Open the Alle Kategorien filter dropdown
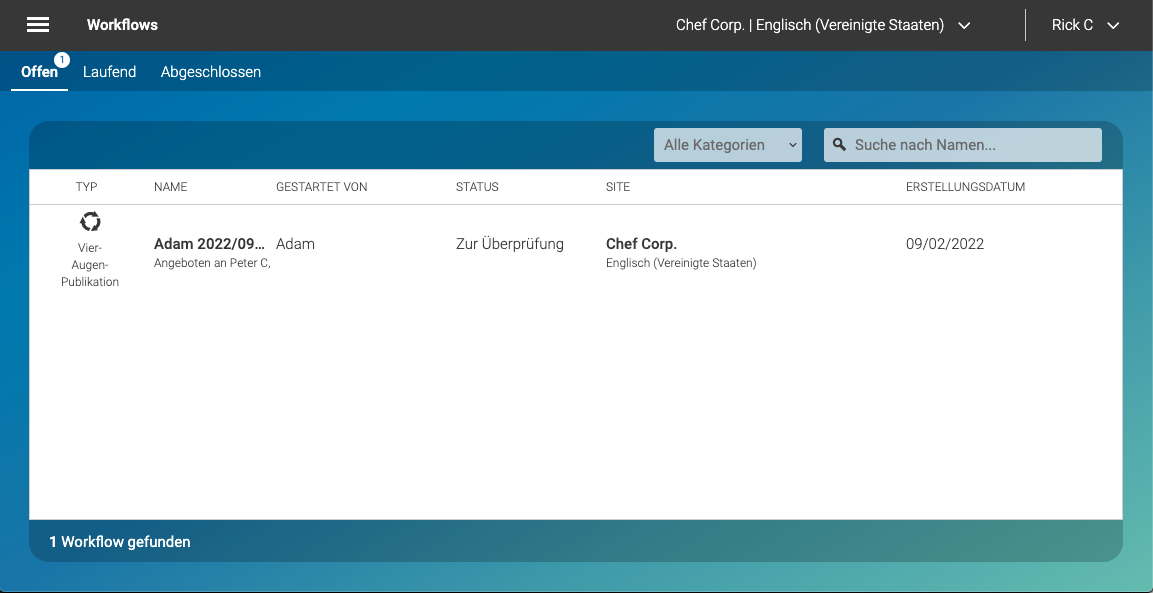This screenshot has height=593, width=1153. click(x=727, y=144)
